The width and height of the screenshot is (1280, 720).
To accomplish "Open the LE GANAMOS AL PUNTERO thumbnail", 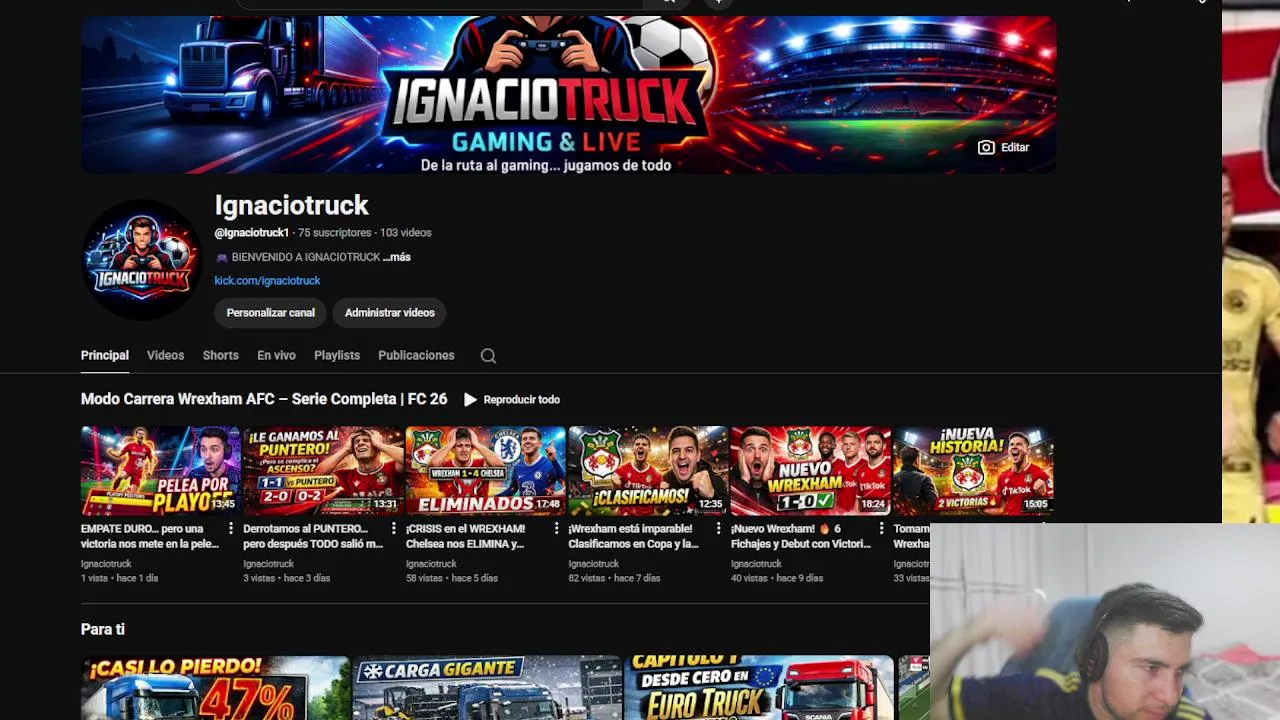I will (323, 471).
